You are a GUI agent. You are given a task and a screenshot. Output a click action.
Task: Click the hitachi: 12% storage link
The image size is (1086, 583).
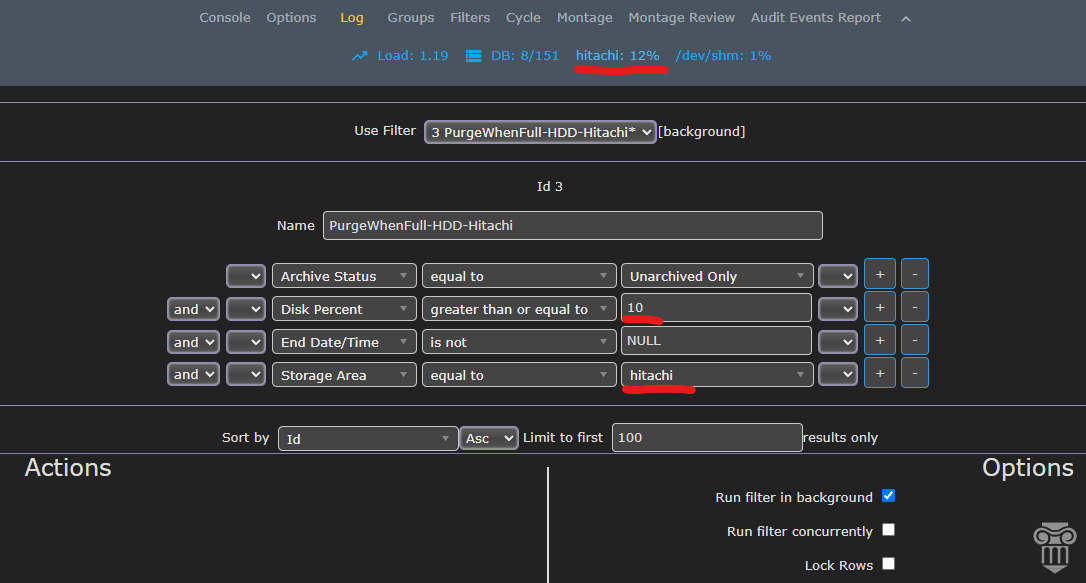[618, 56]
